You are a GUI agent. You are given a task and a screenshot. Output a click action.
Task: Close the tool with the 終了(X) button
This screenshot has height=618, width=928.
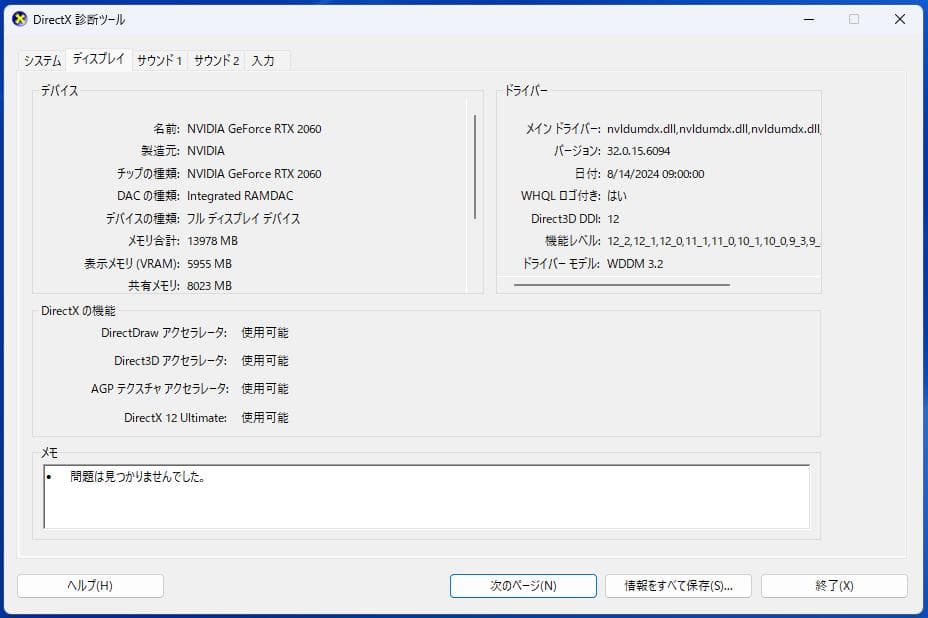tap(836, 586)
